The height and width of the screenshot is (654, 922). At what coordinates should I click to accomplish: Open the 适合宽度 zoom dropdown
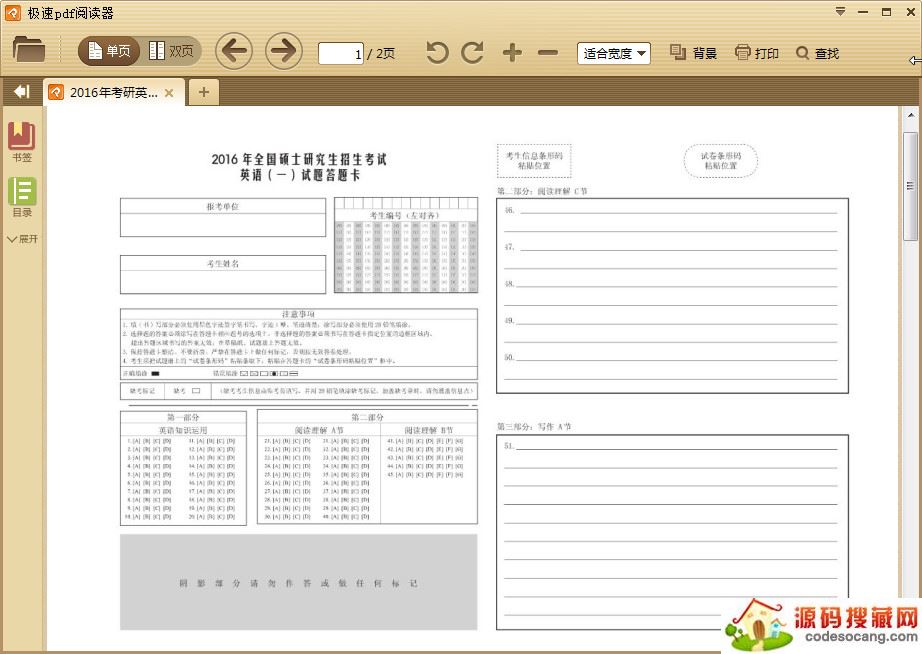614,53
